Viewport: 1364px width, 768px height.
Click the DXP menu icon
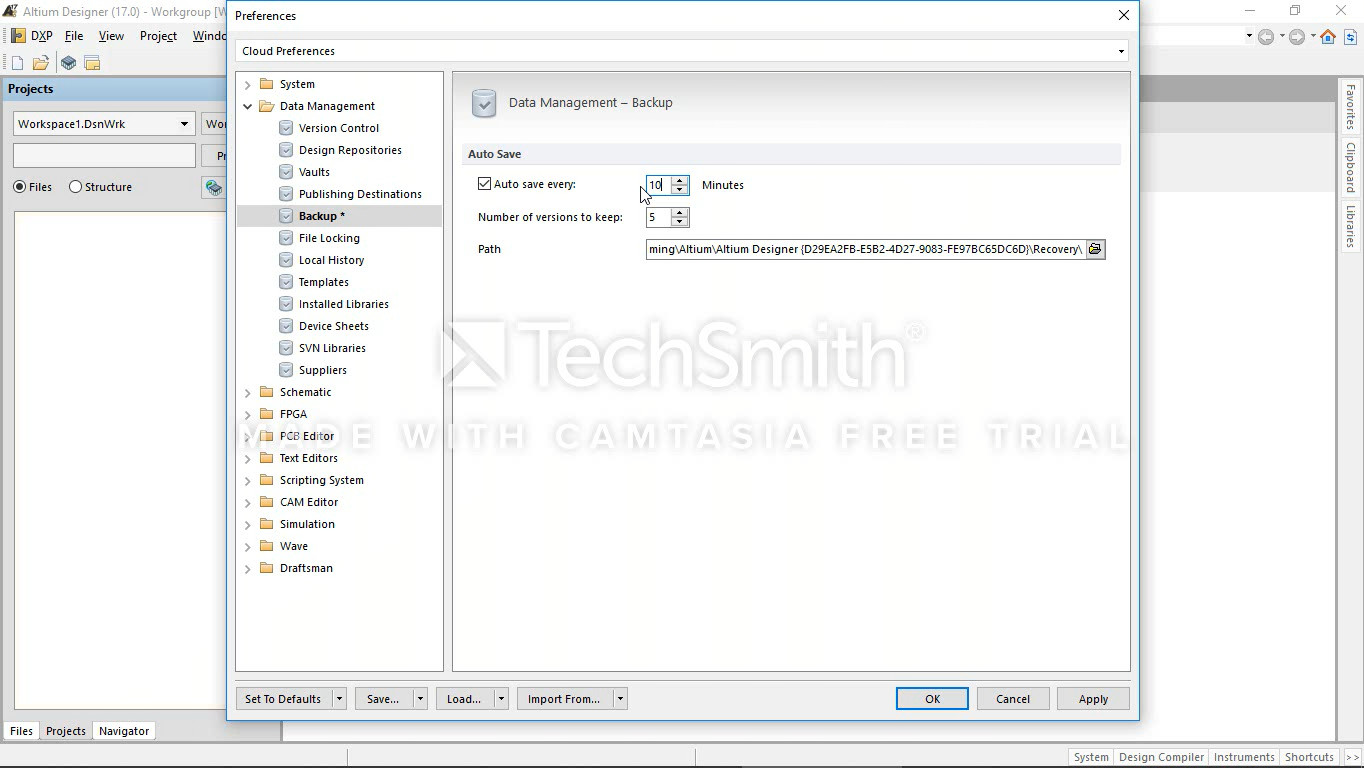[18, 36]
